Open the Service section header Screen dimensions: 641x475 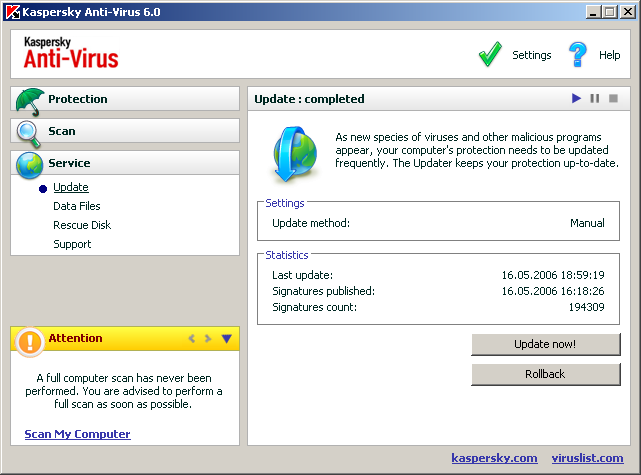coord(125,163)
